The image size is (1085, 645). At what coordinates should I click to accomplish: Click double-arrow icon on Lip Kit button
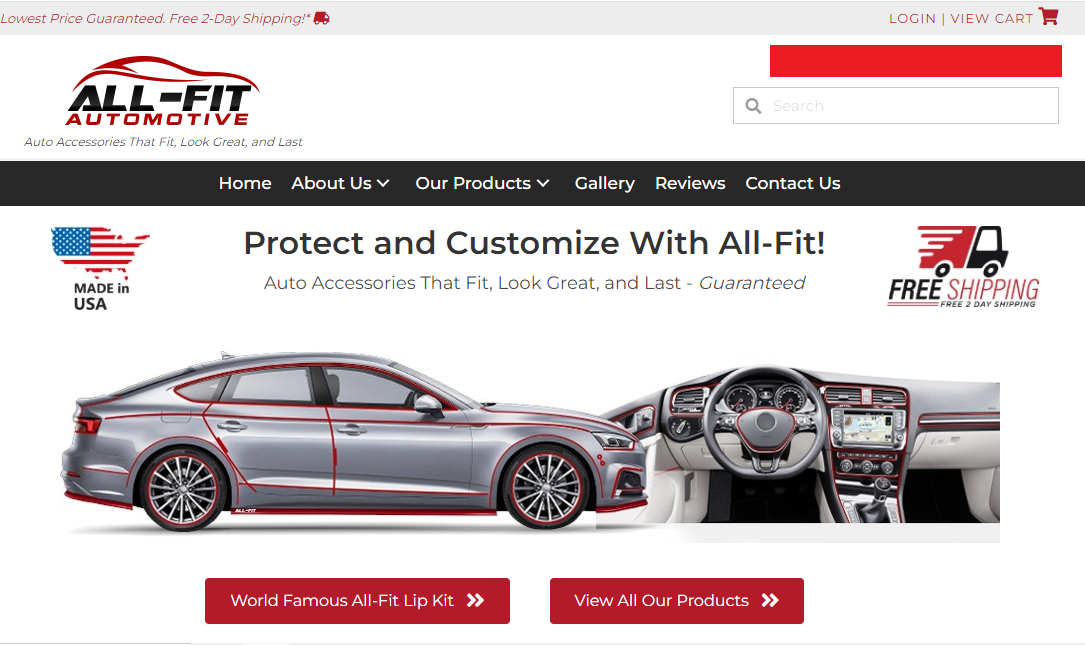475,601
